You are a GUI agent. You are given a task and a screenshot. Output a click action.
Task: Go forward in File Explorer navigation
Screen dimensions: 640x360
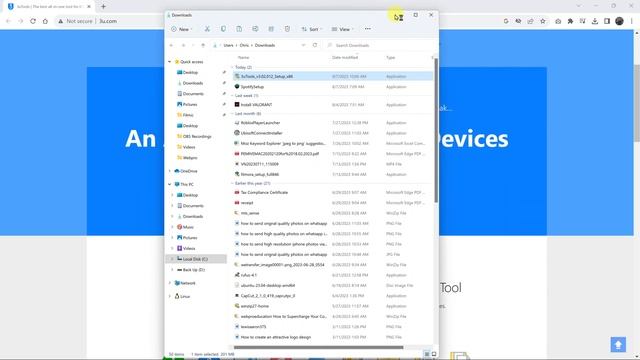tap(183, 45)
